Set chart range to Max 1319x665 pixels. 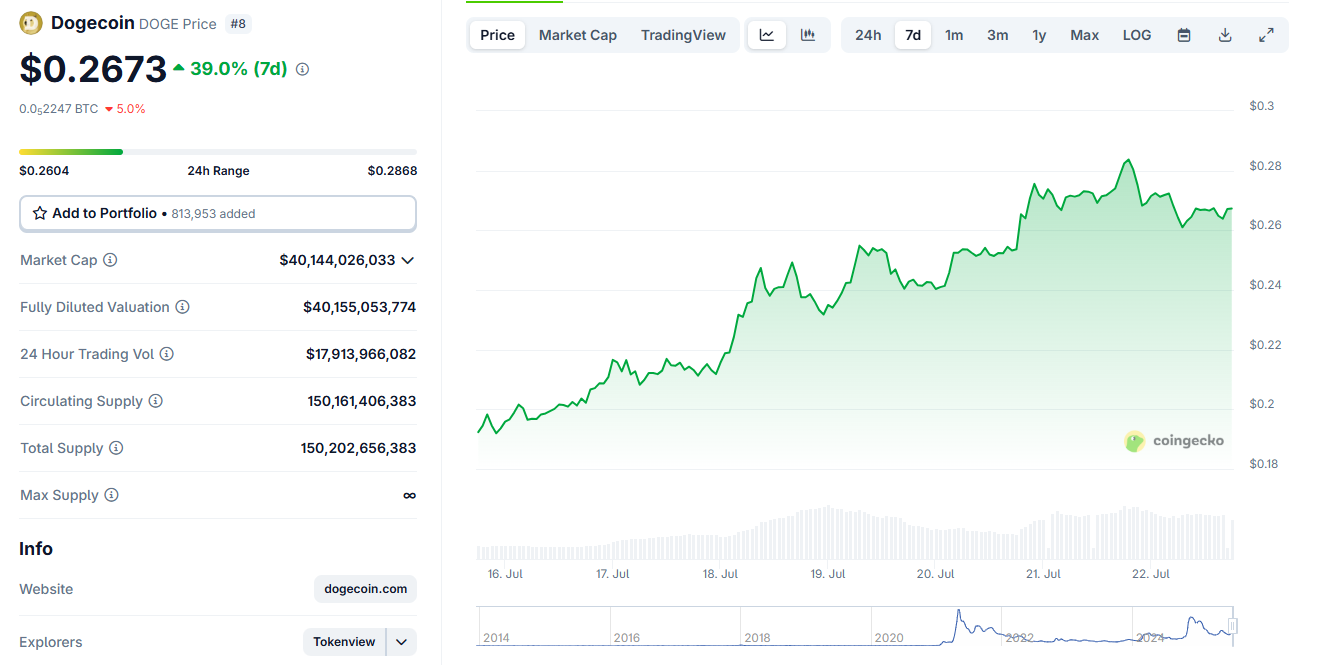click(1084, 35)
